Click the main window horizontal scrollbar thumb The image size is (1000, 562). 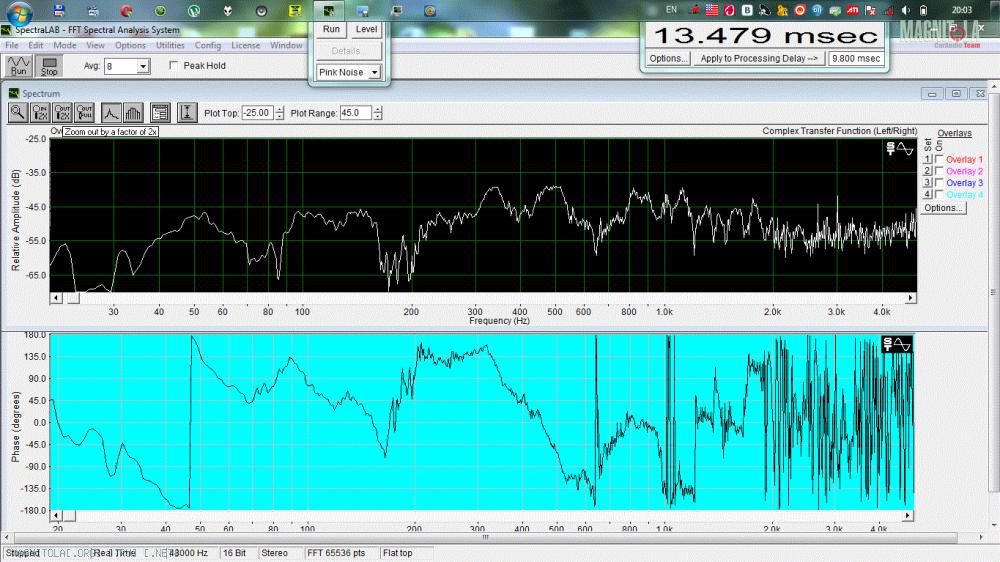(485, 537)
